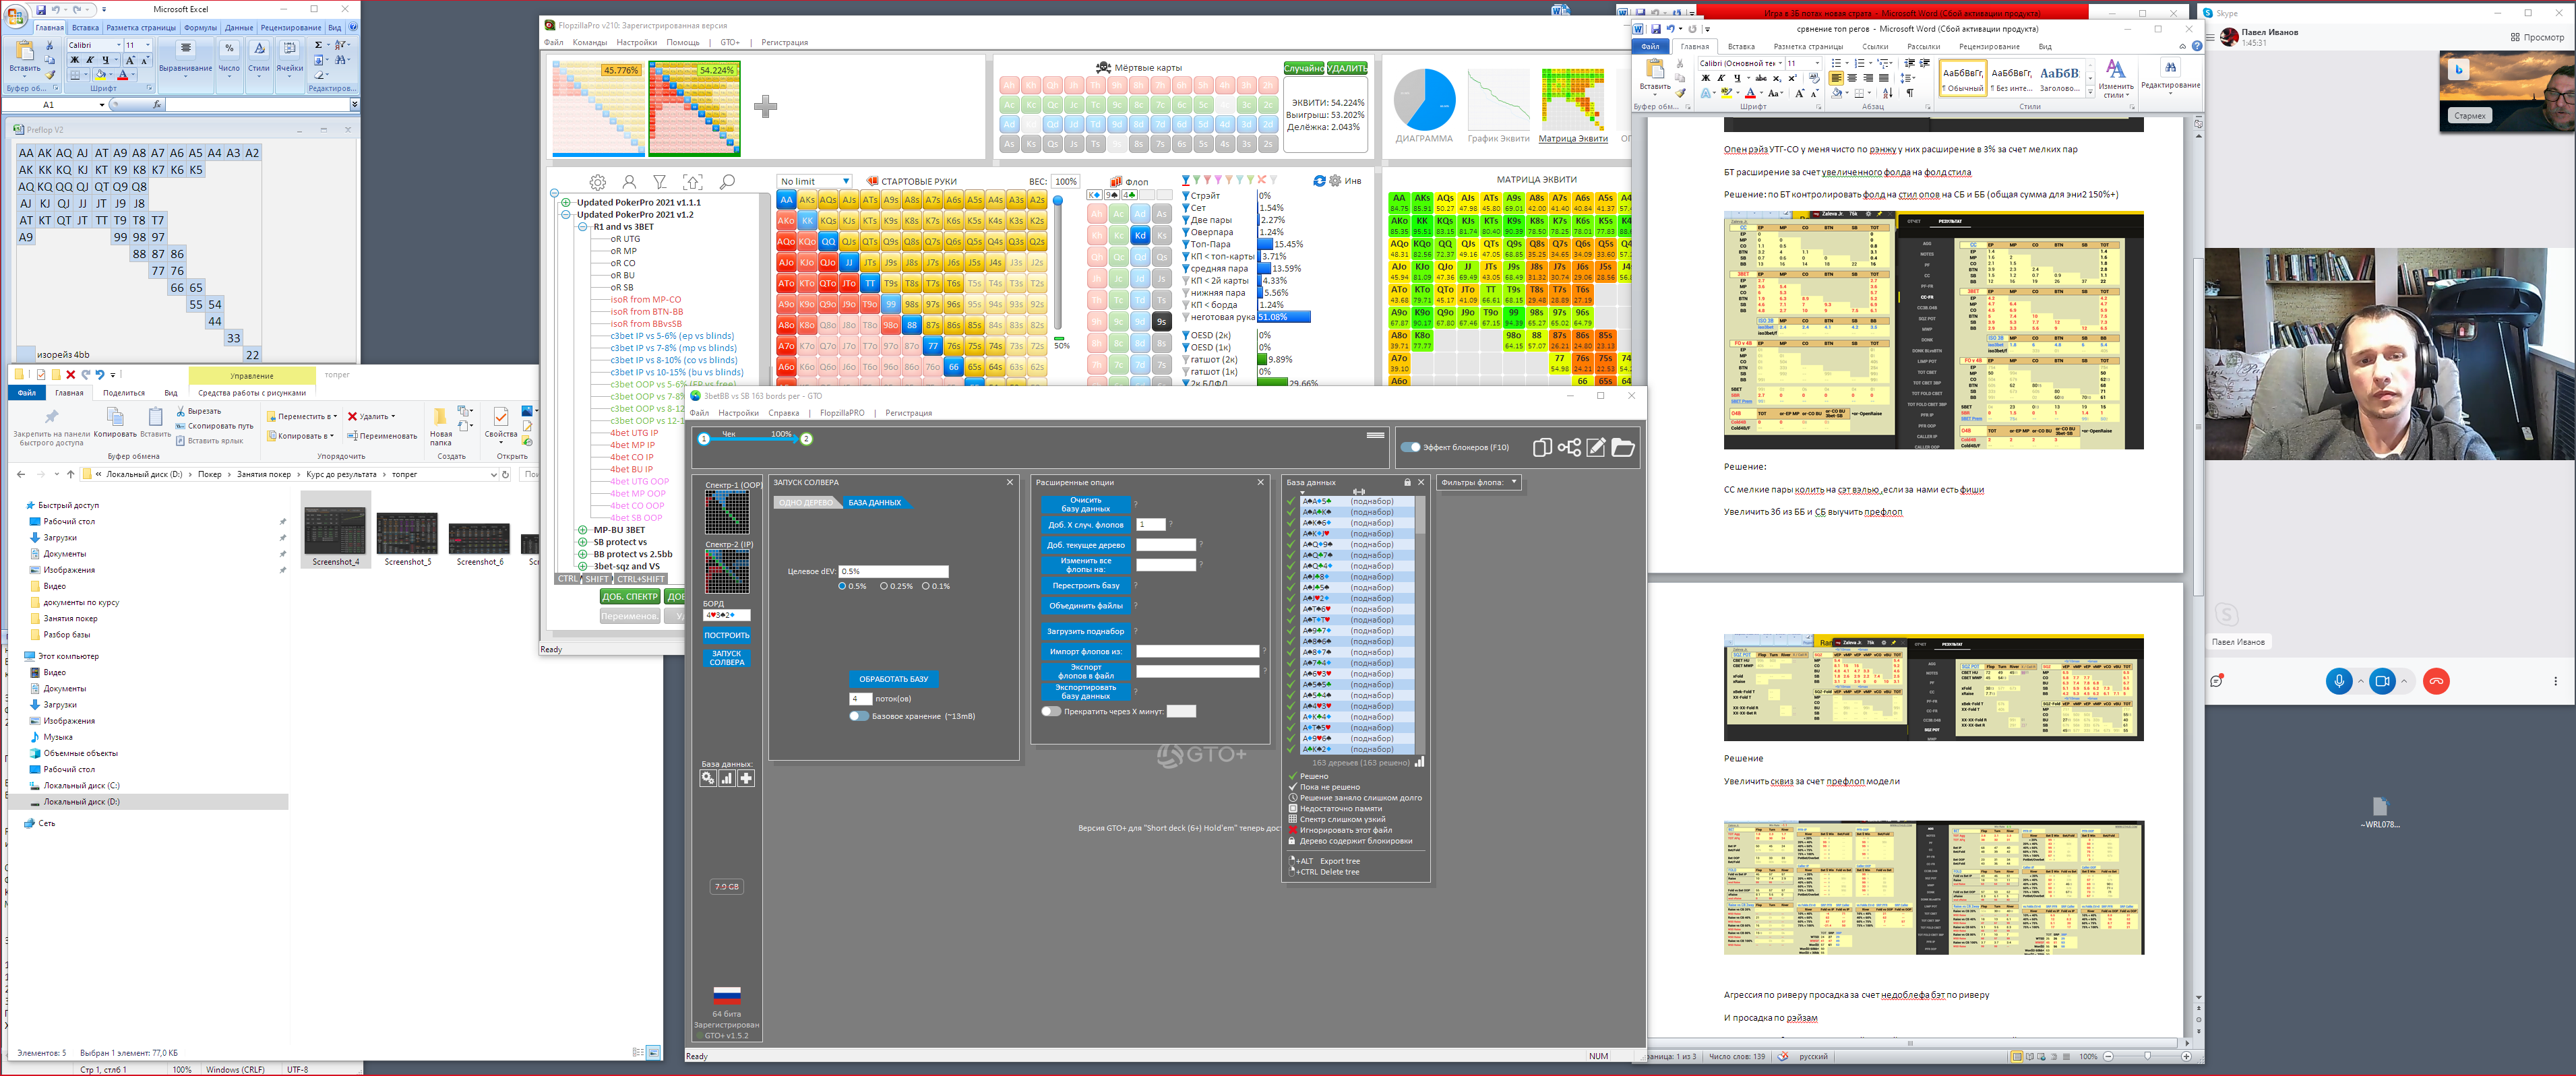Click the export arrow icon above Flopzilla tree

pyautogui.click(x=693, y=182)
